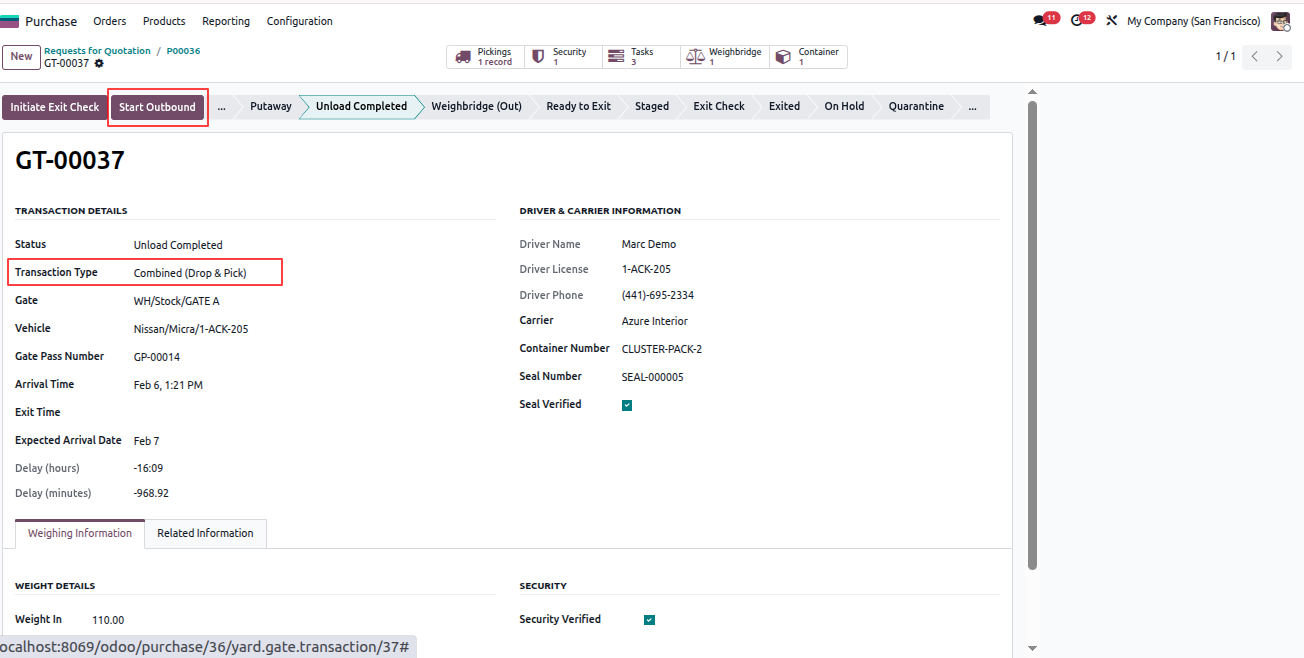The image size is (1304, 658).
Task: Click the Pickings truck icon
Action: pos(463,57)
